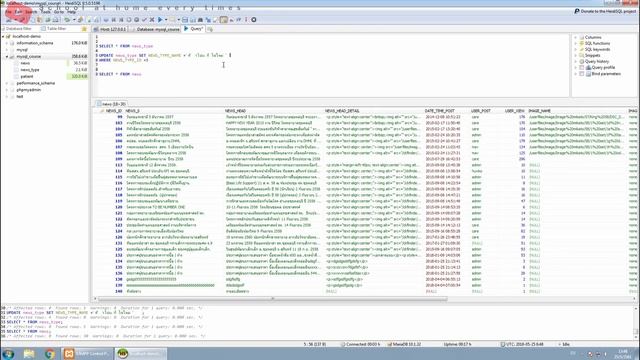The image size is (640, 360).
Task: Expand the SQL keywords helper node
Action: pyautogui.click(x=576, y=49)
